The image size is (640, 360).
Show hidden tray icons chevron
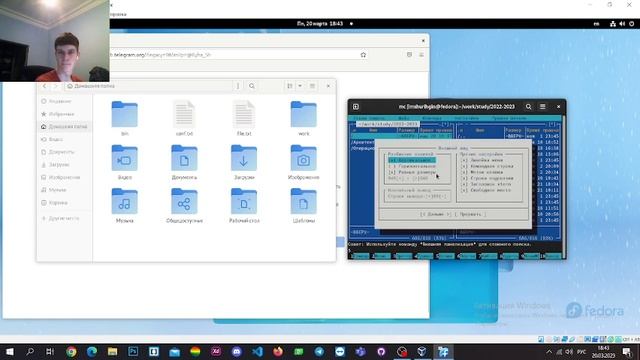549,352
